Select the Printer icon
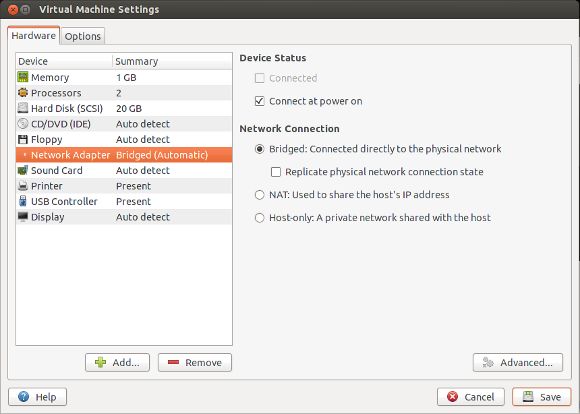This screenshot has height=414, width=580. coord(23,186)
